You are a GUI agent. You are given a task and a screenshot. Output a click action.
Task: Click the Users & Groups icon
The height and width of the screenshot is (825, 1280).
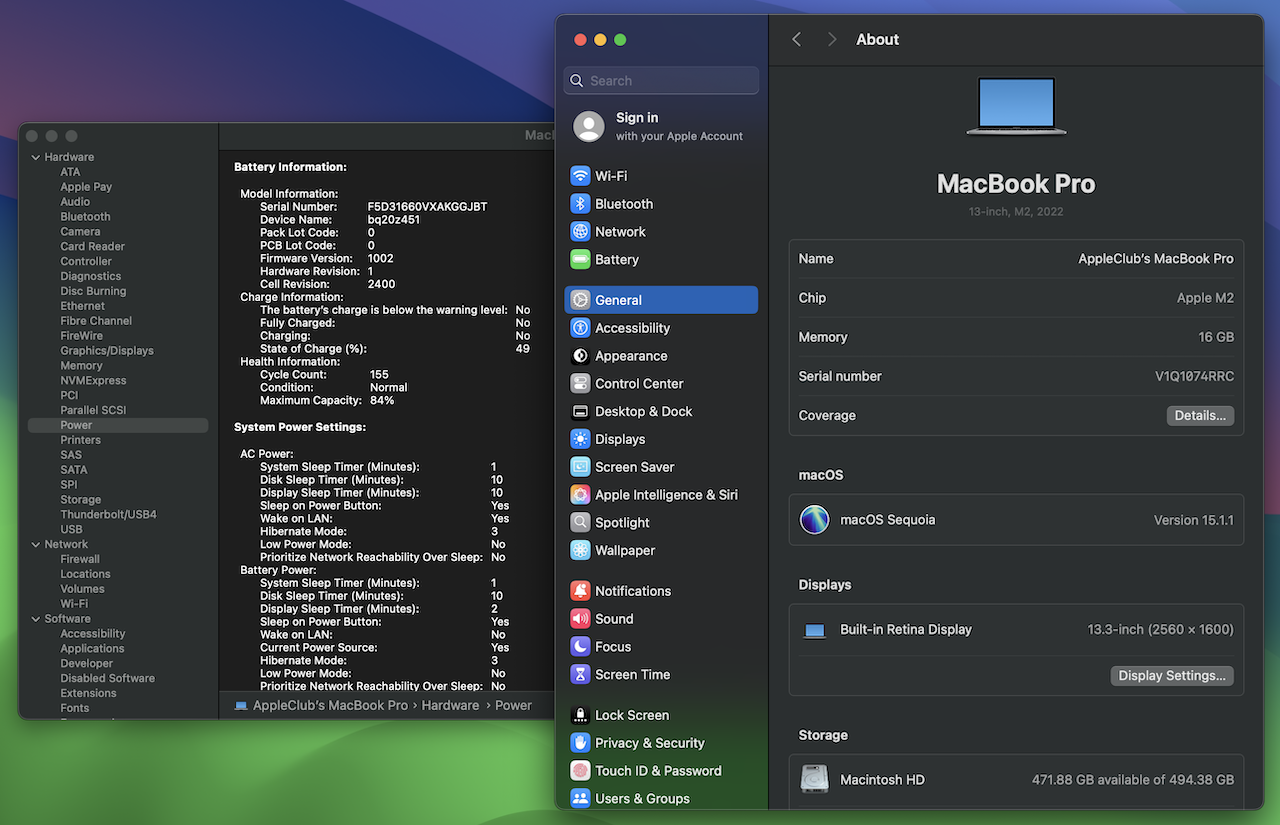point(580,799)
